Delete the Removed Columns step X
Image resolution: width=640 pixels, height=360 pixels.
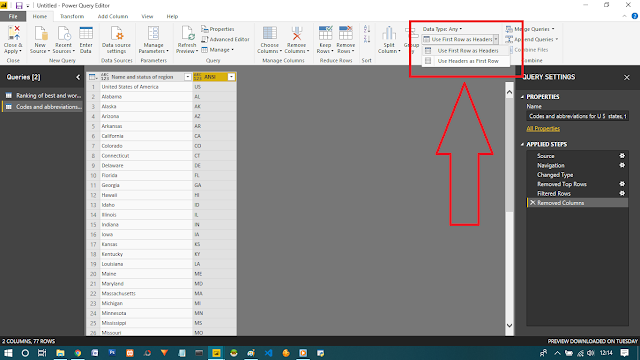pos(533,203)
